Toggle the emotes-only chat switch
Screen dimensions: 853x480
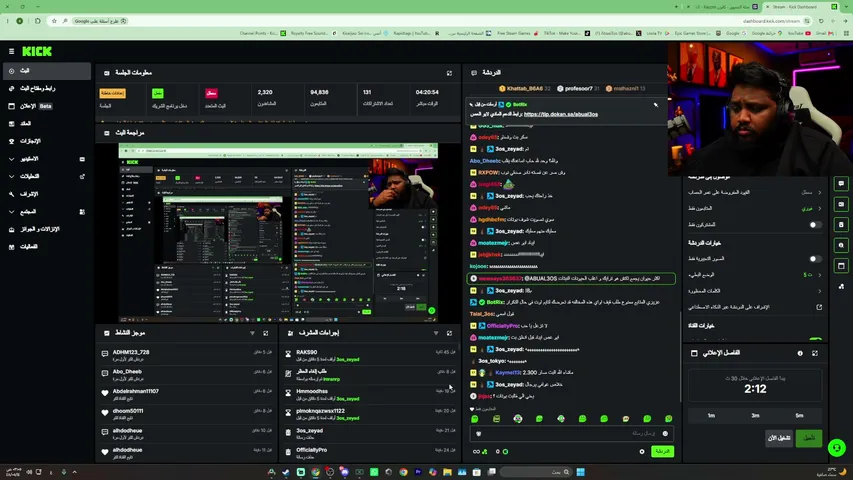click(815, 259)
